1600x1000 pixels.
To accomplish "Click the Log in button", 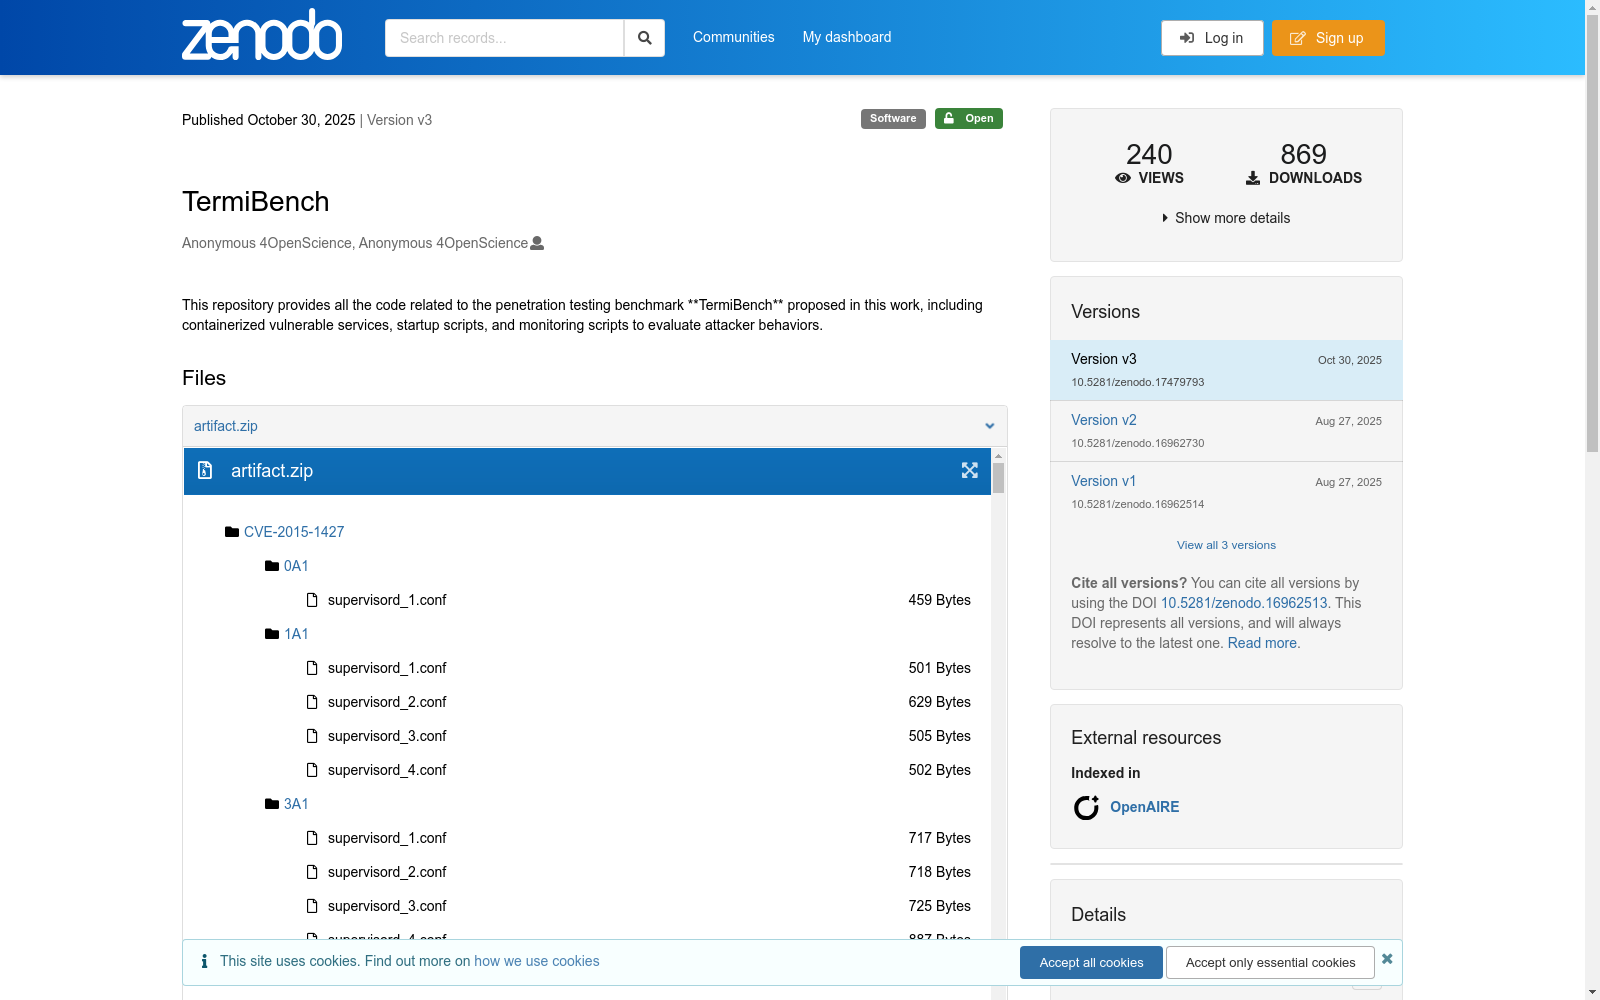I will point(1212,38).
